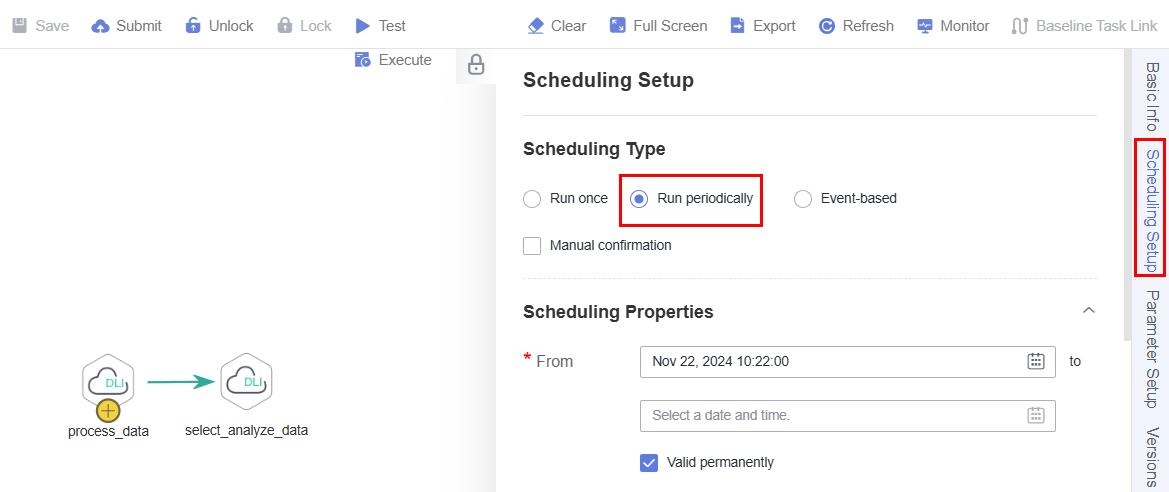
Task: Click the Clear eraser icon
Action: pos(535,26)
